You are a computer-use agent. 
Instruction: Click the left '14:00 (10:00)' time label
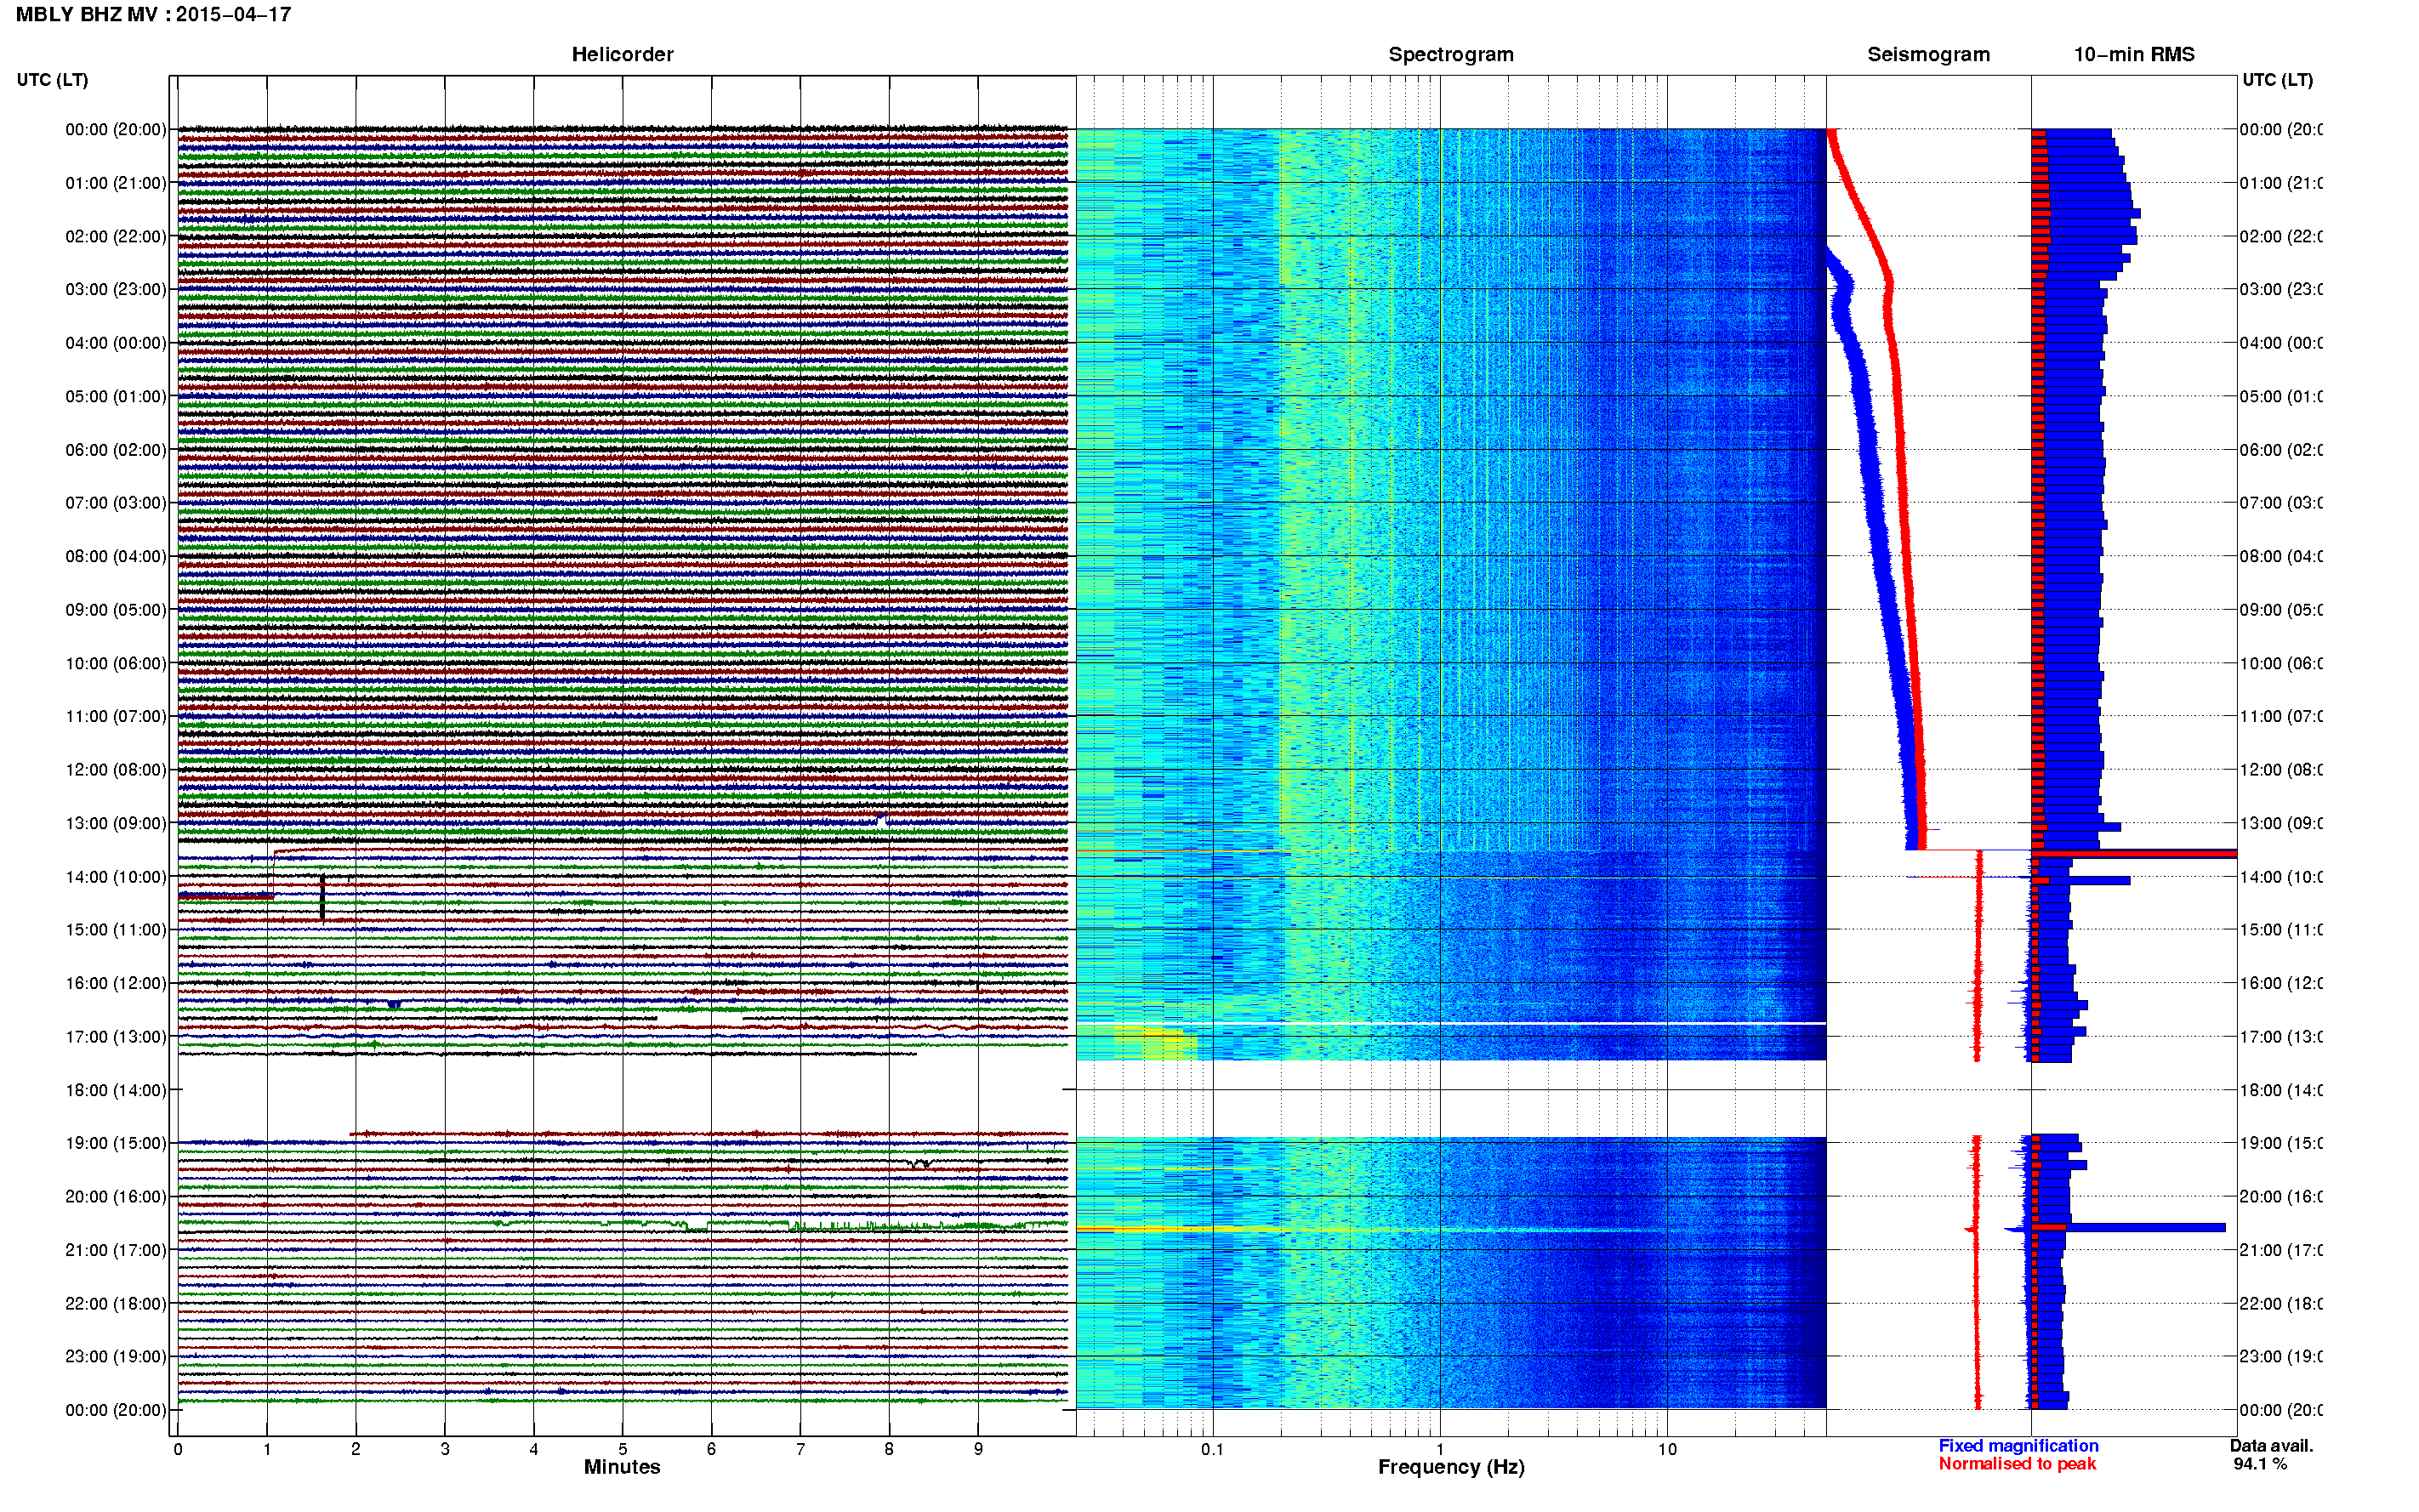tap(116, 877)
